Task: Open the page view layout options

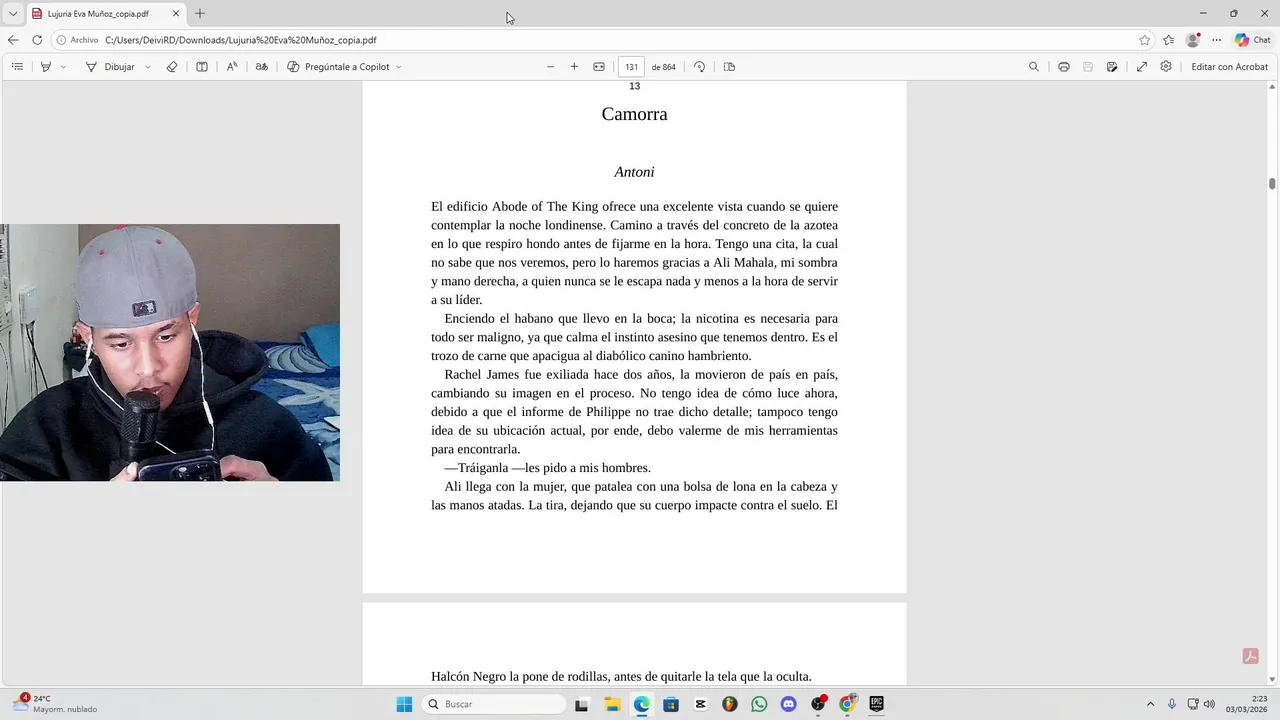Action: pos(729,67)
